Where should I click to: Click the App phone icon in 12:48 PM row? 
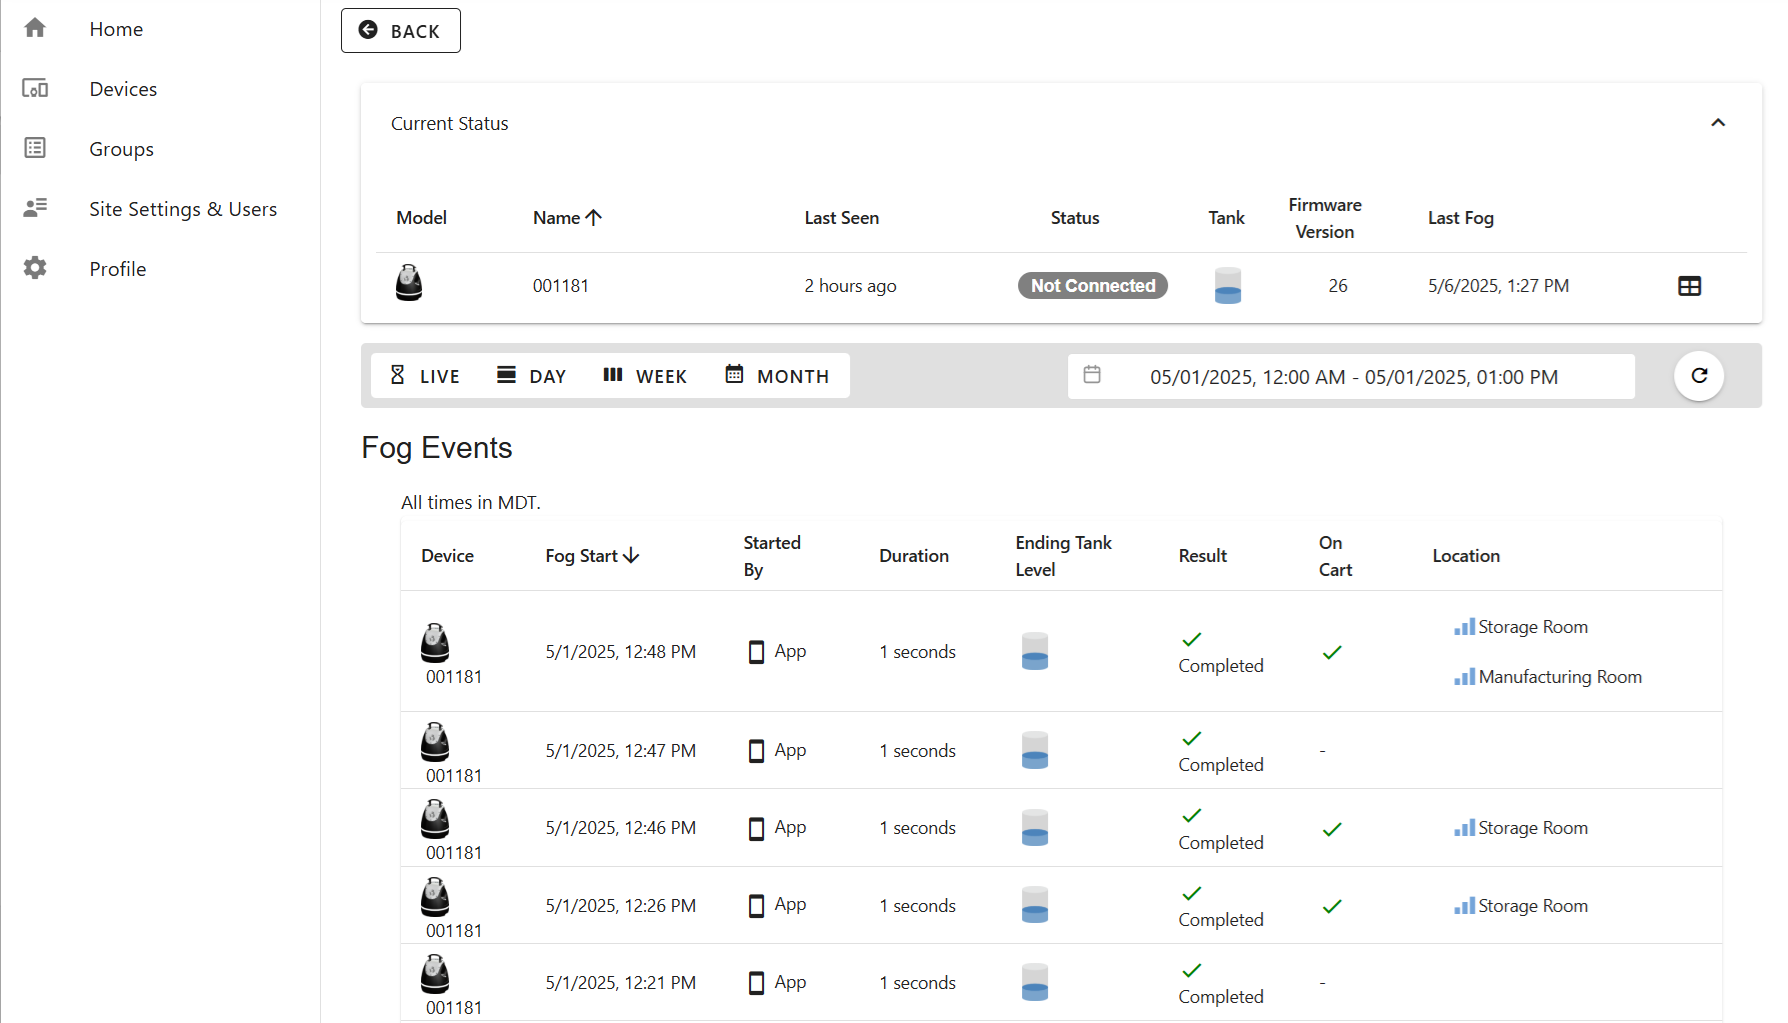(757, 652)
